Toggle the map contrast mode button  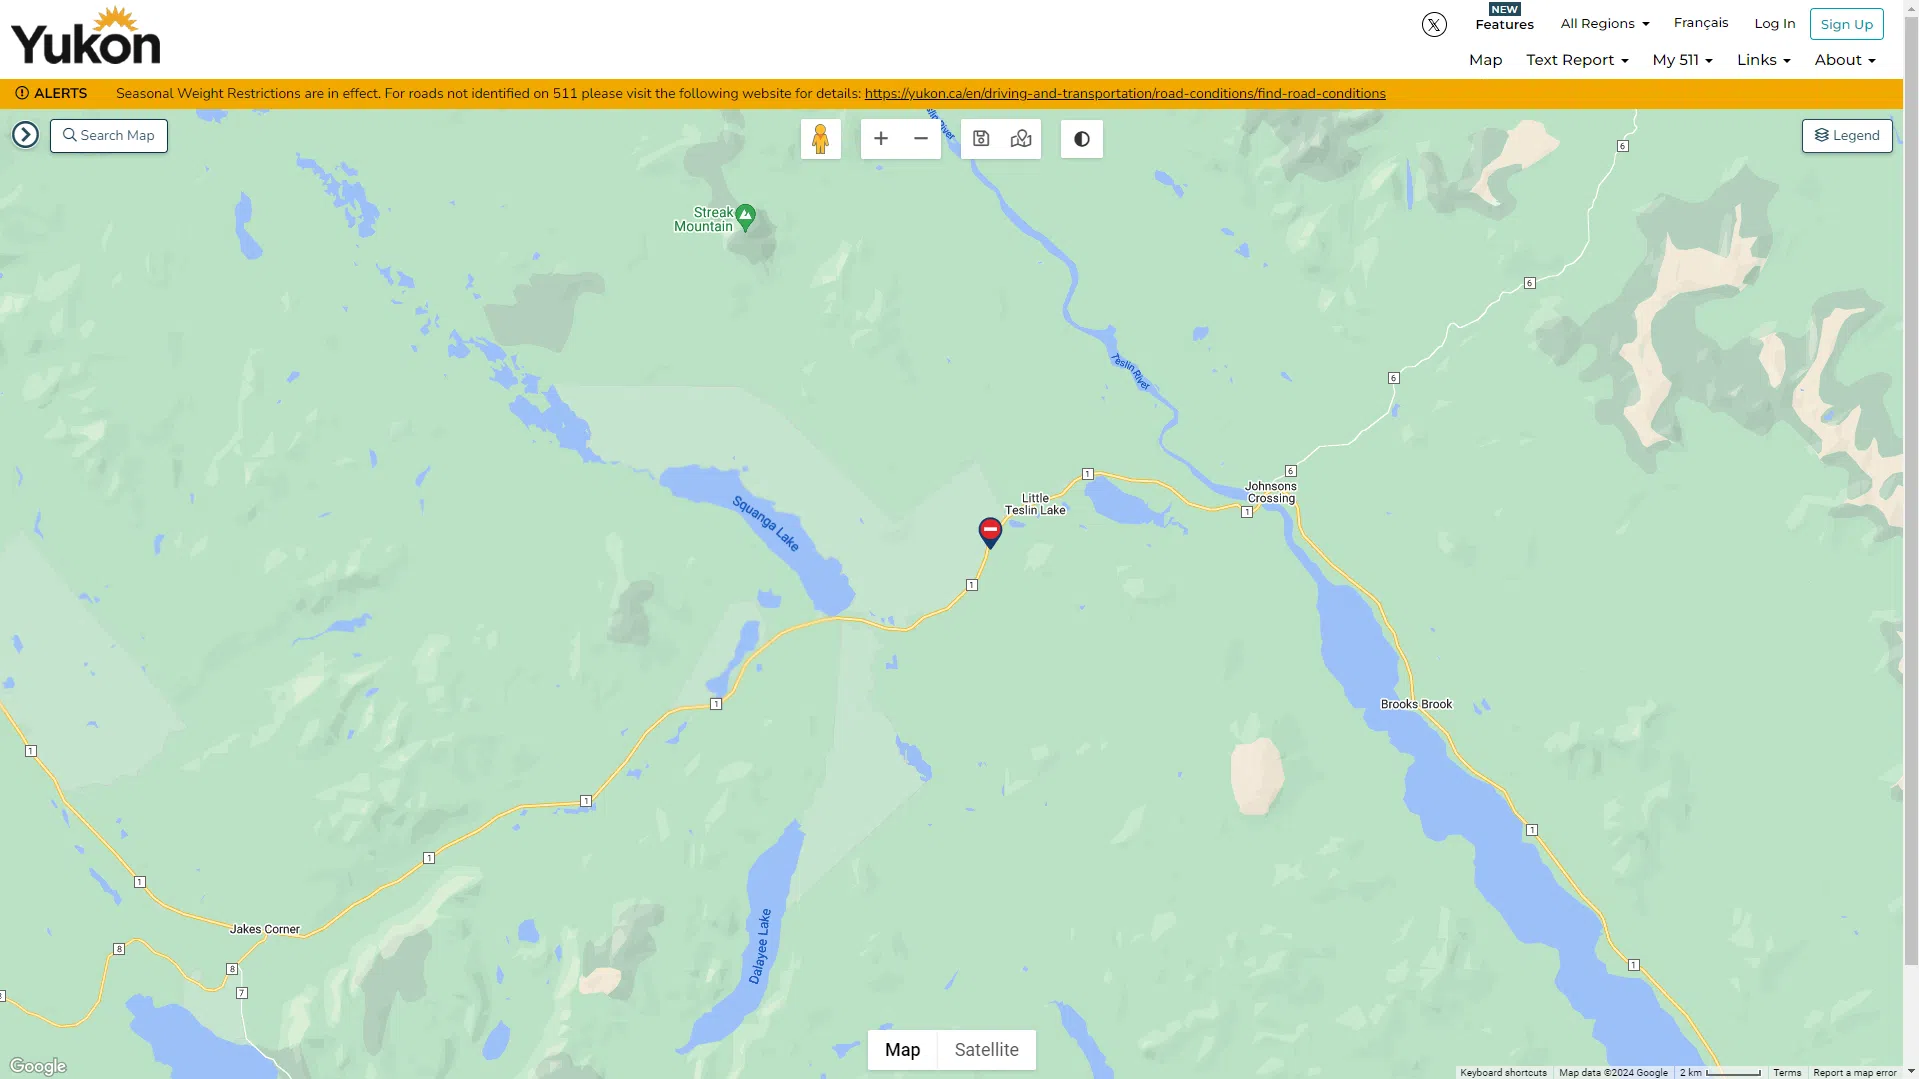tap(1082, 139)
